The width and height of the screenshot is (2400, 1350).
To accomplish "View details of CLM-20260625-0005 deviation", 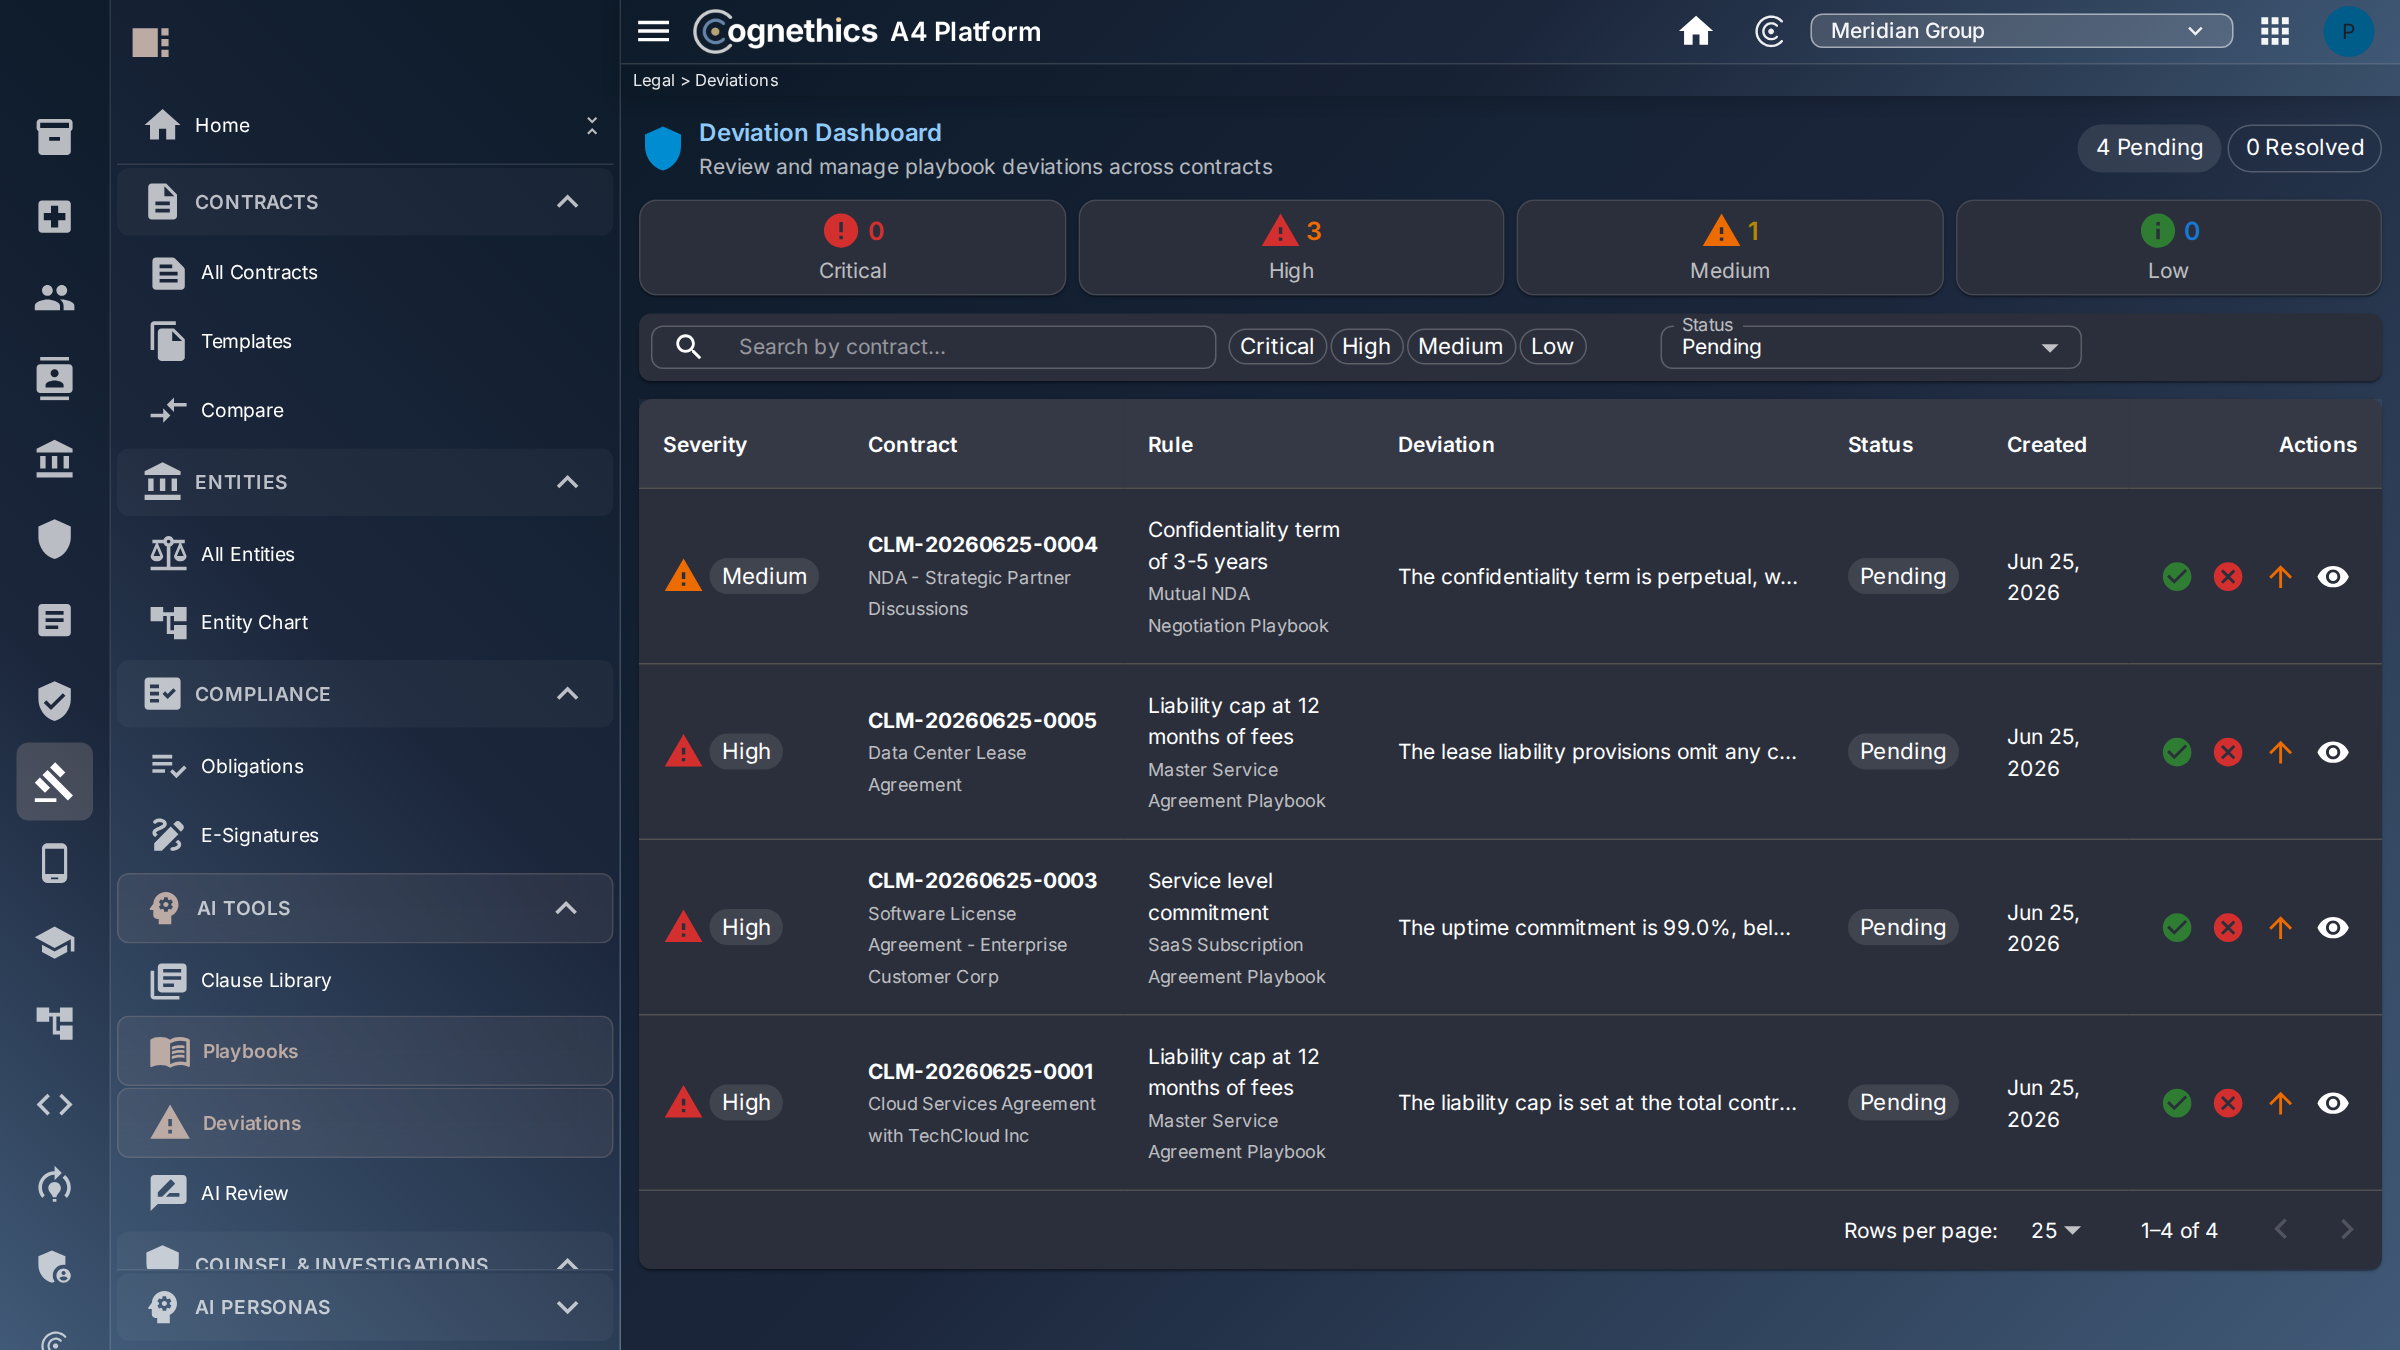I will 2333,752.
